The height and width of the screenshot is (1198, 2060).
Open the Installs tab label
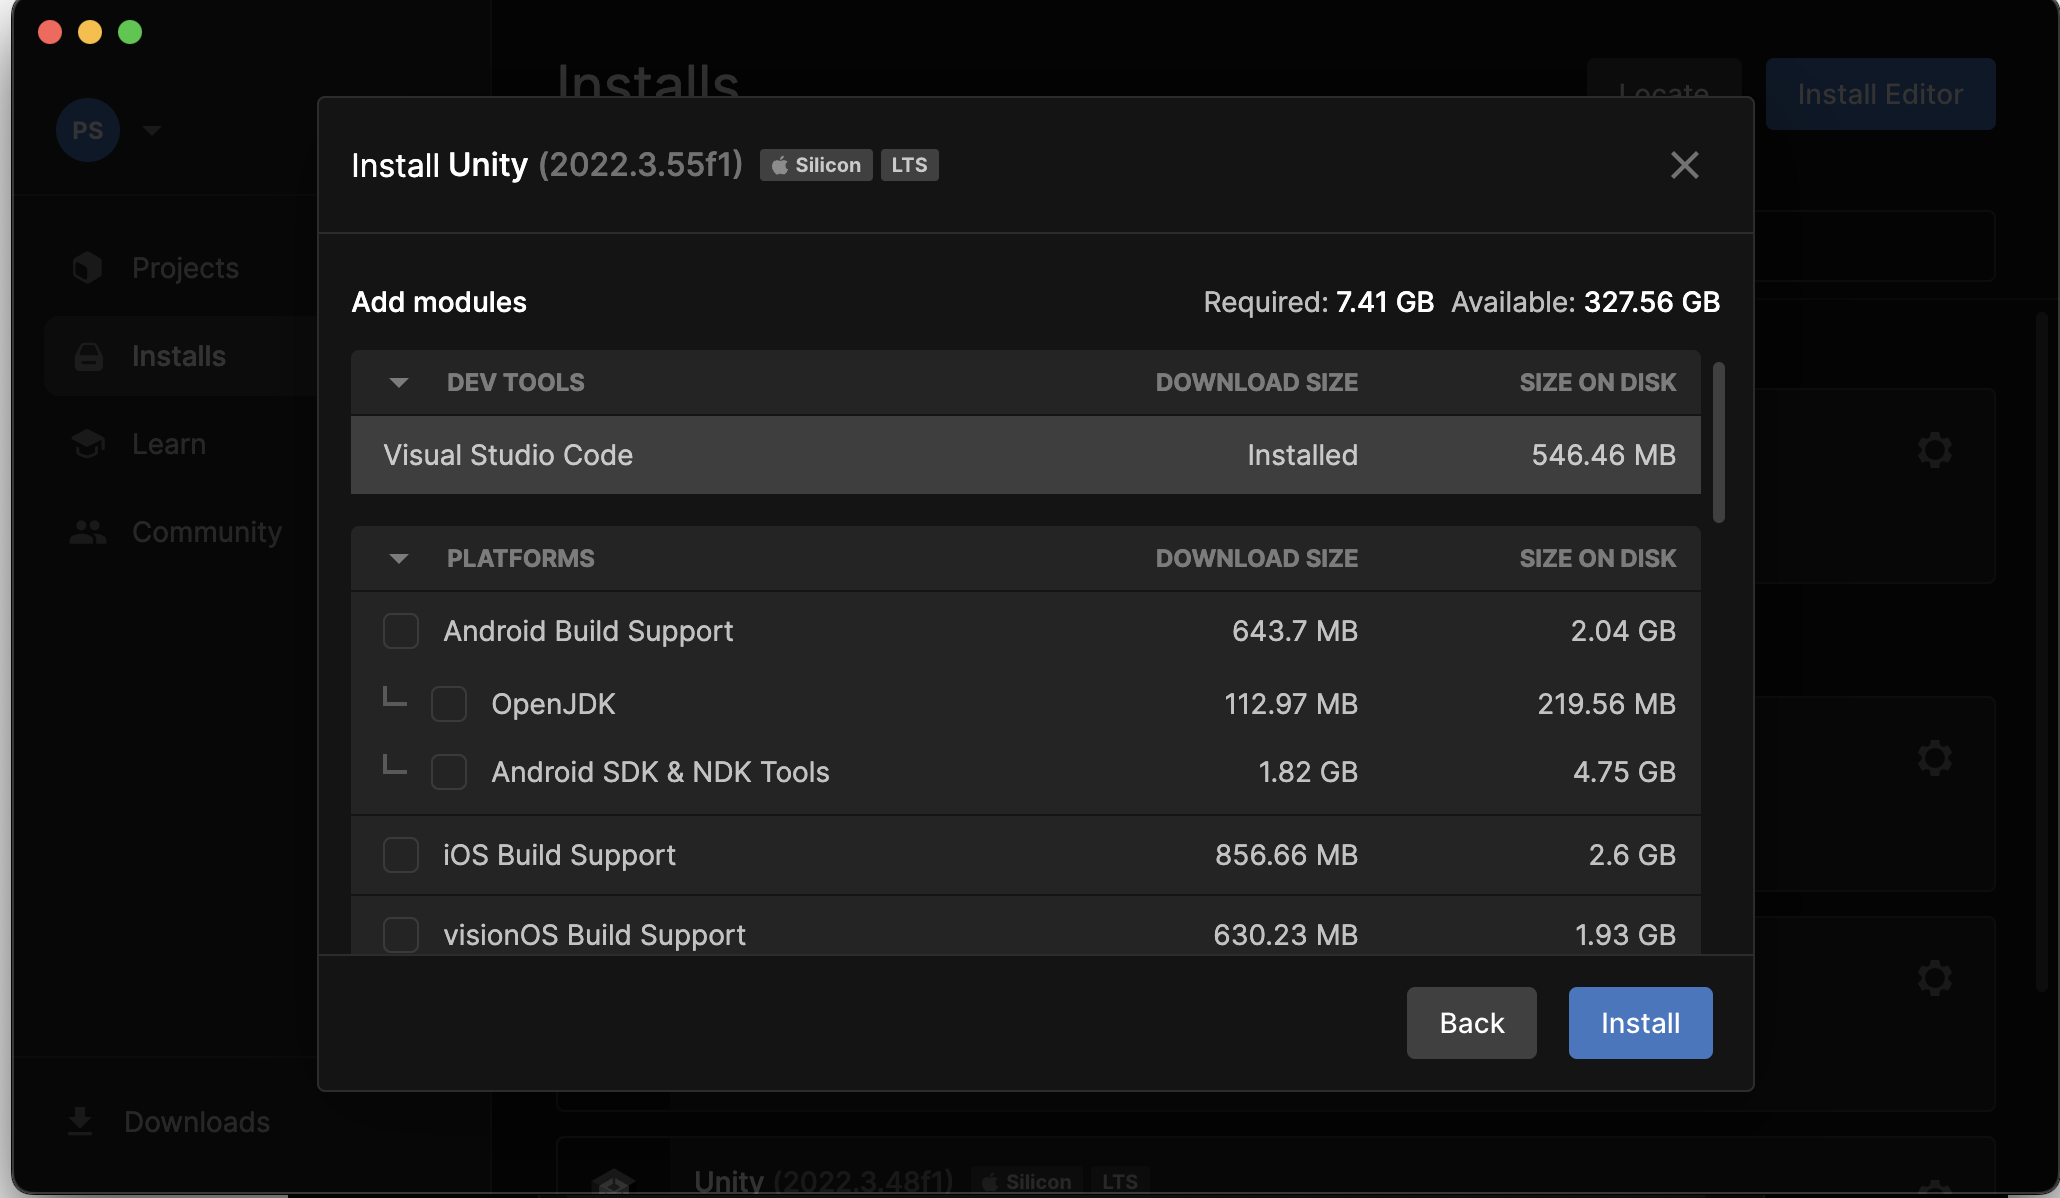pyautogui.click(x=179, y=356)
